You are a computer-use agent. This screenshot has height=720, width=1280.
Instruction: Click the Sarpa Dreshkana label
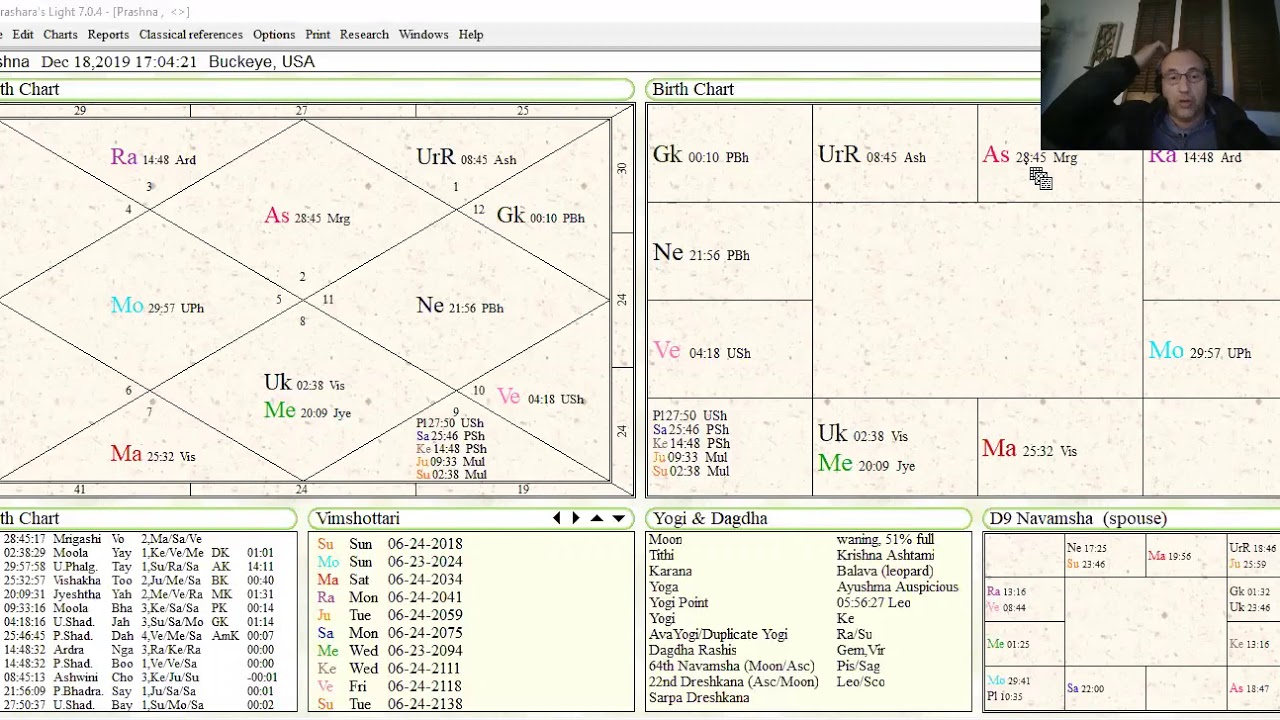[x=699, y=698]
